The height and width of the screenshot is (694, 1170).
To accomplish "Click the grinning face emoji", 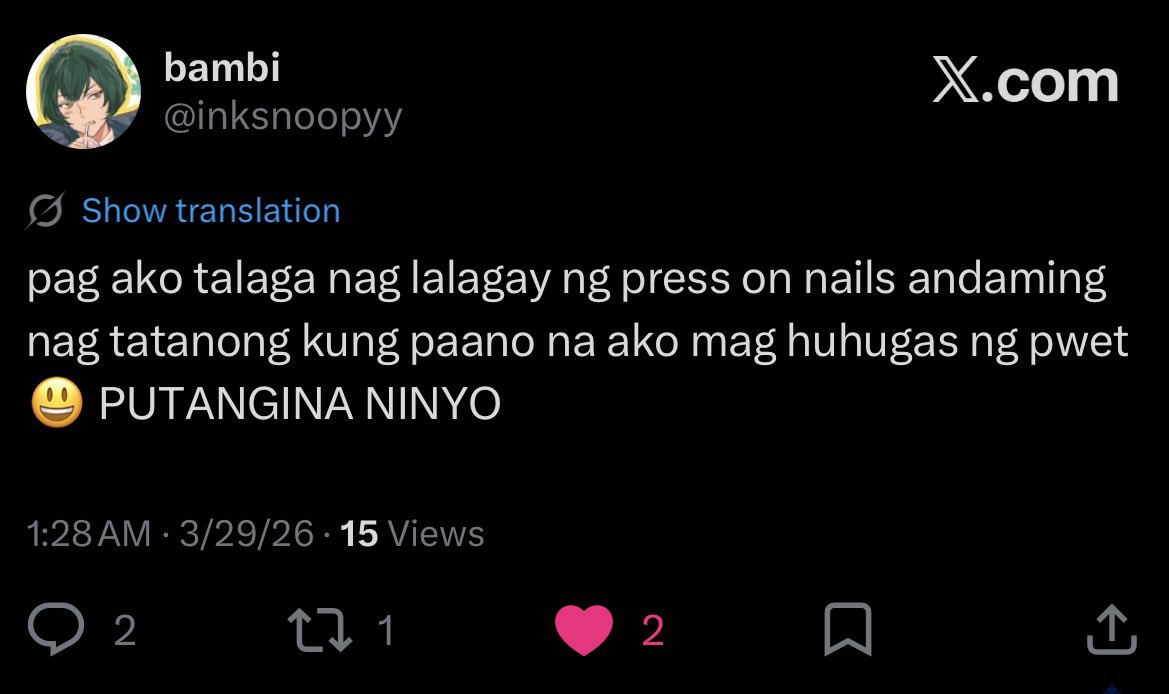I will click(x=57, y=403).
